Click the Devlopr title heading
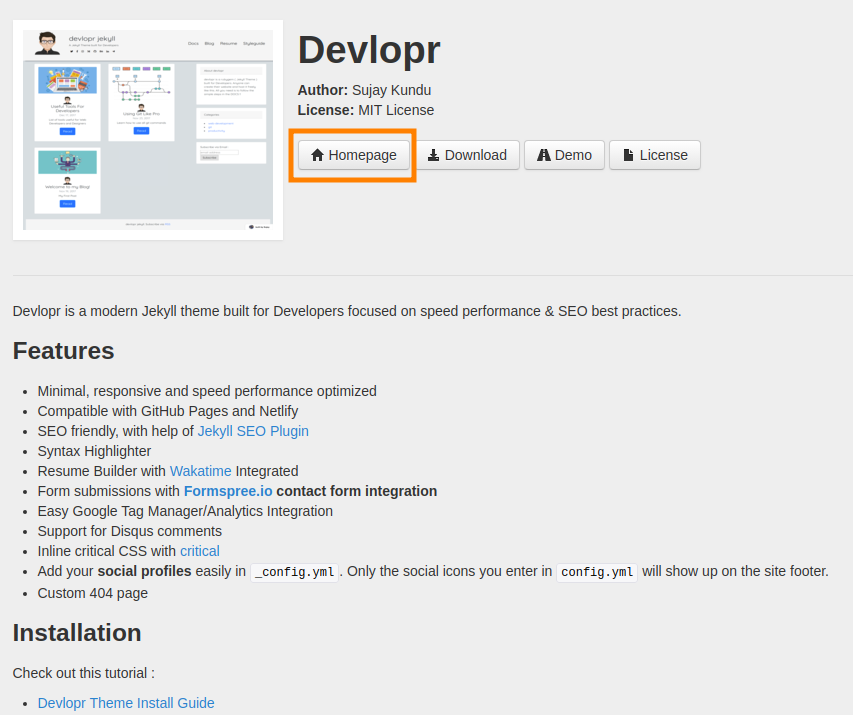The image size is (853, 715). pyautogui.click(x=369, y=50)
